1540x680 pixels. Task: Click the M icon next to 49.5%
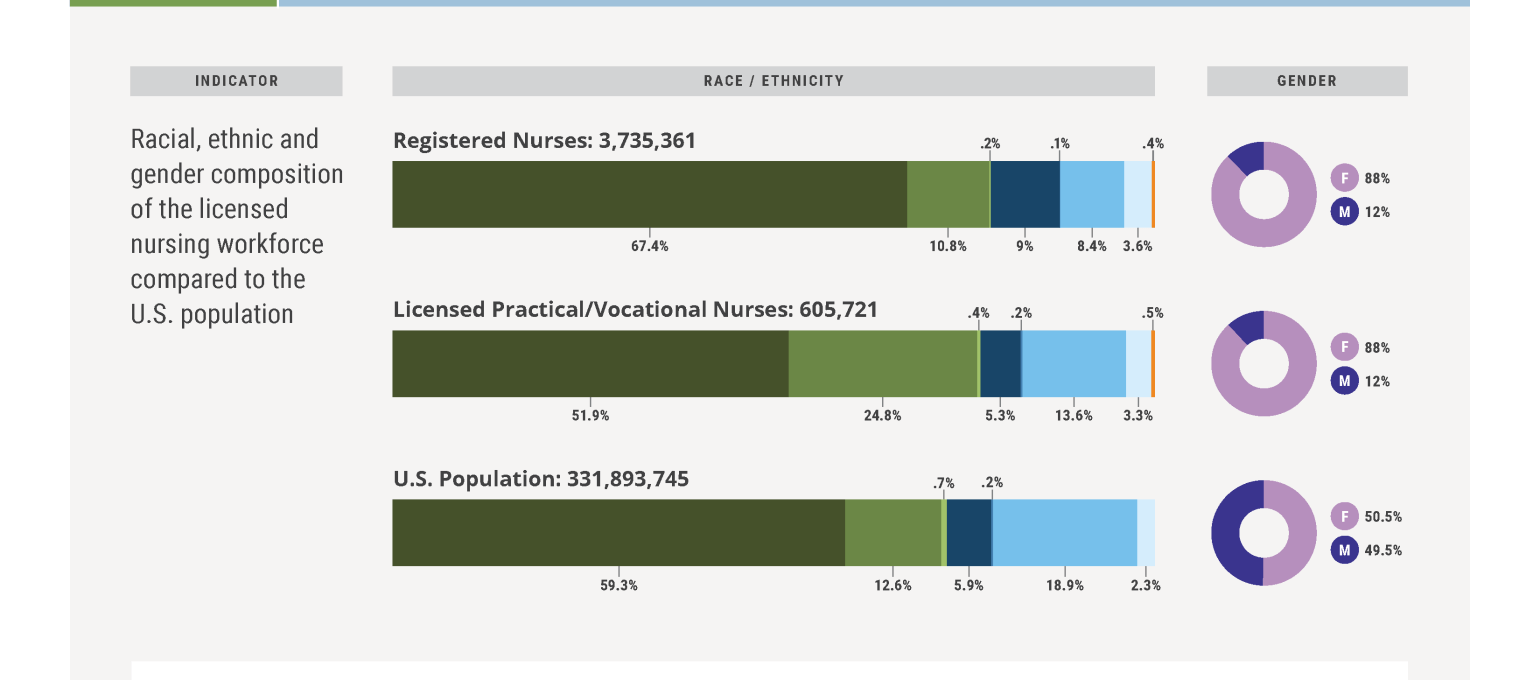pyautogui.click(x=1345, y=550)
